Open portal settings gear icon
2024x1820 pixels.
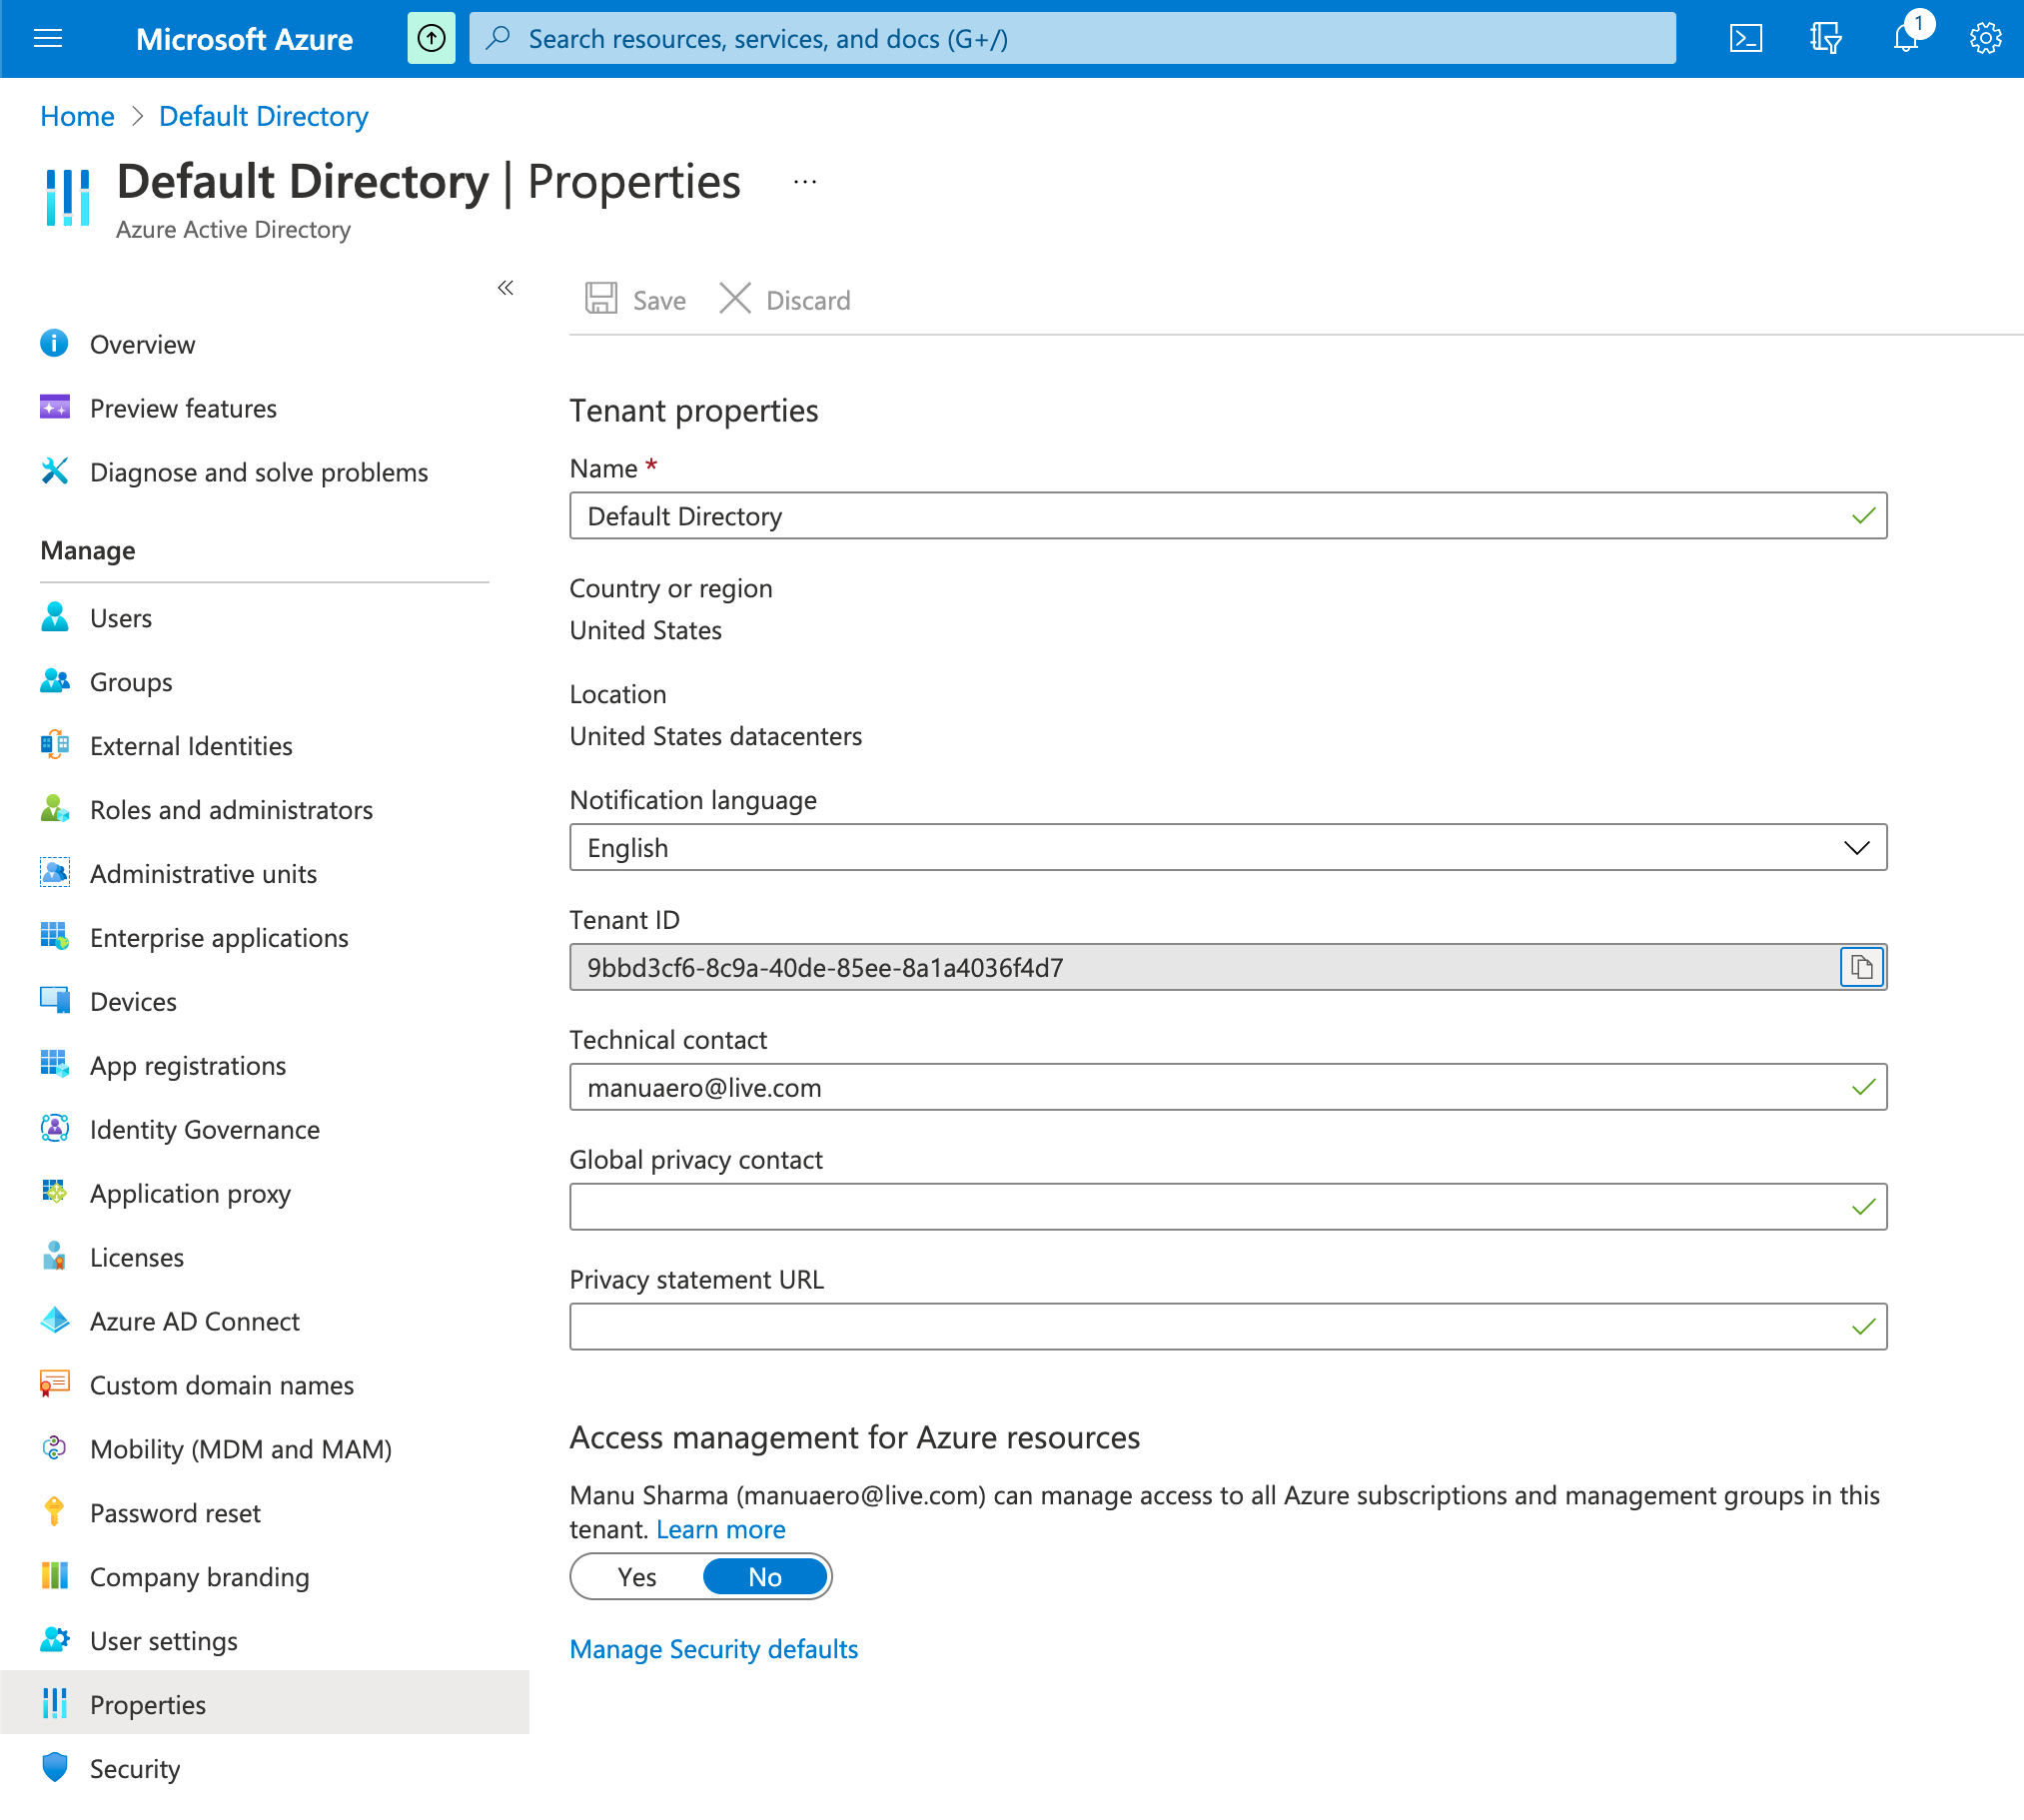click(1985, 39)
